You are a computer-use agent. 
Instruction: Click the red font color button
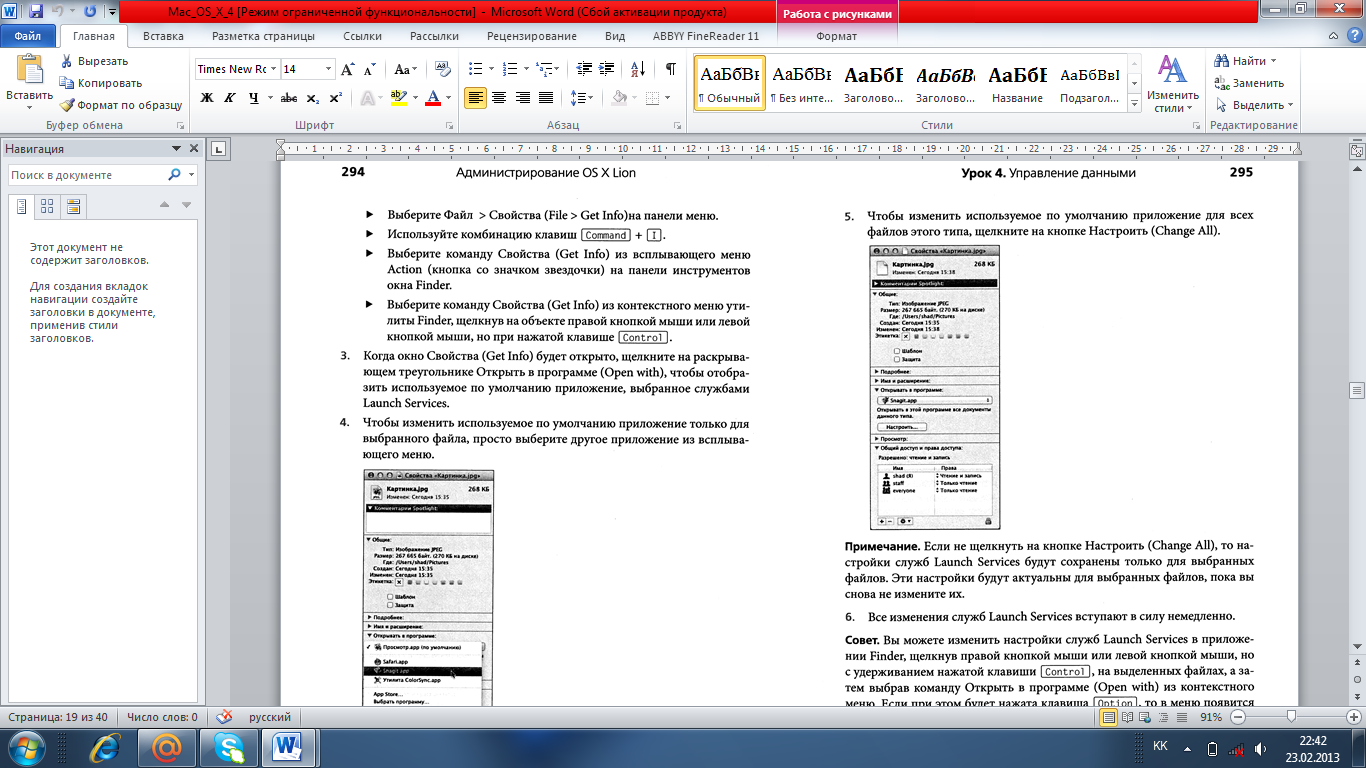click(x=432, y=98)
